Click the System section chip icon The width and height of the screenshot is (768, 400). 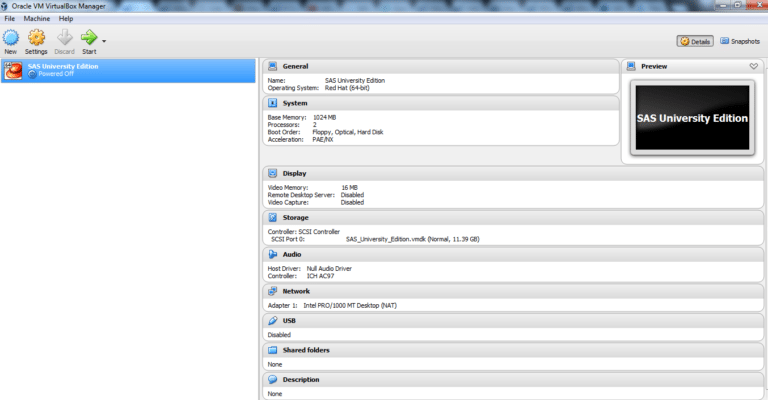point(273,103)
